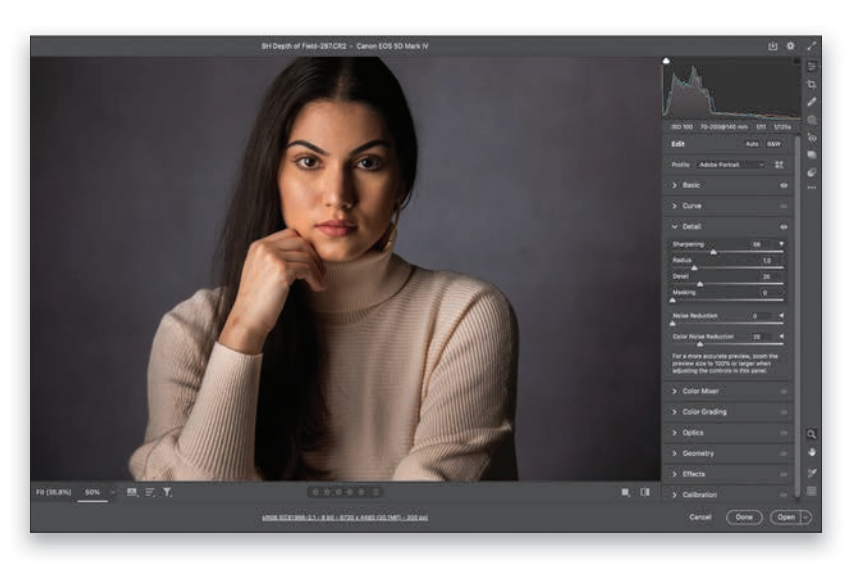This screenshot has width=848, height=564.
Task: Click the Zoom magnifier tool
Action: click(811, 434)
